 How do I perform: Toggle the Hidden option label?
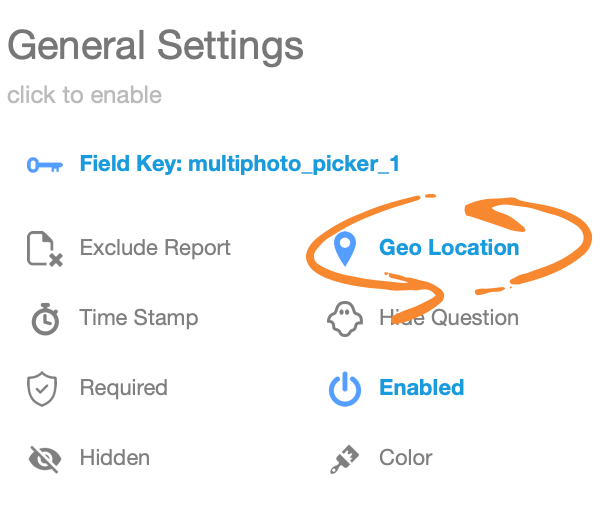[115, 459]
